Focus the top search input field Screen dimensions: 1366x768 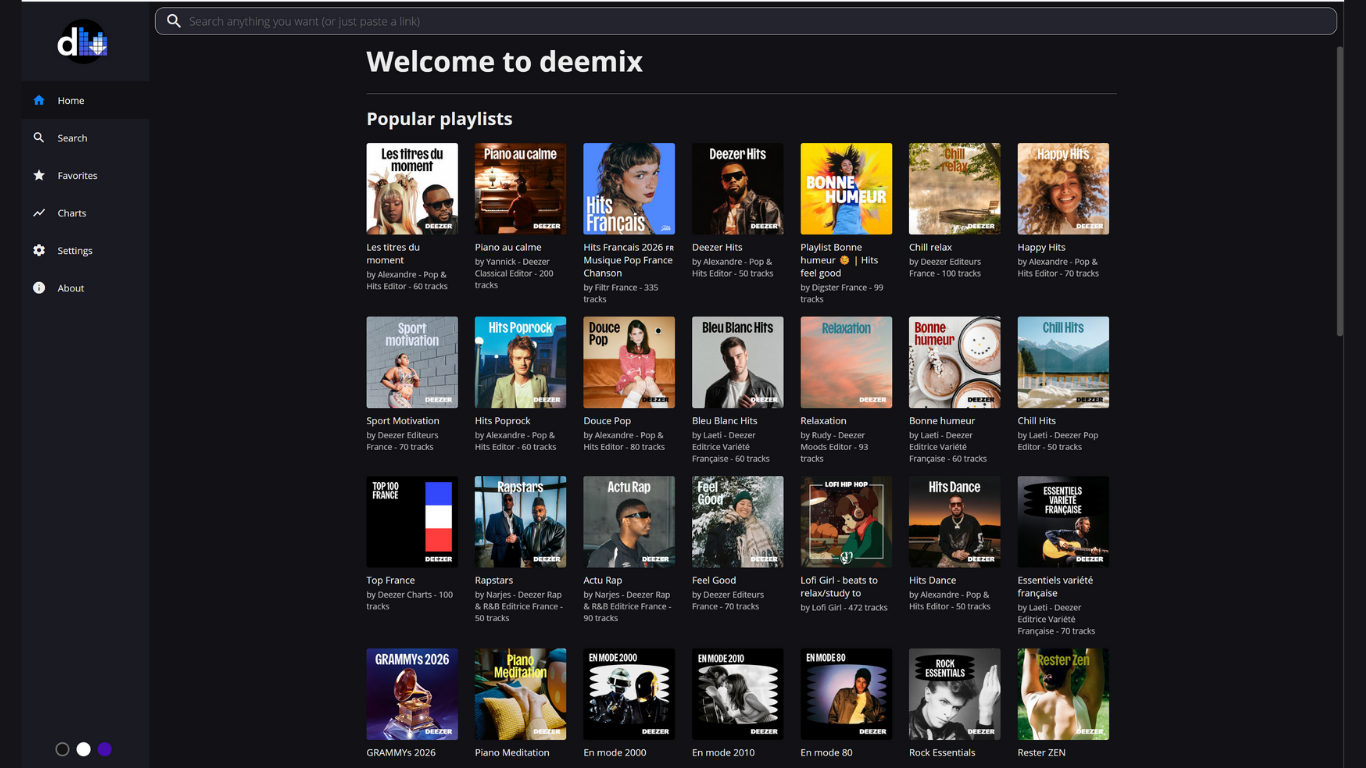pos(750,21)
